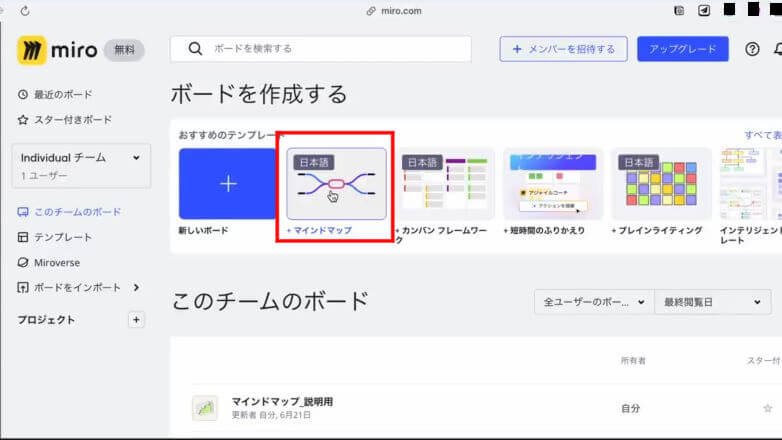782x440 pixels.
Task: Open the help question mark icon
Action: point(752,49)
